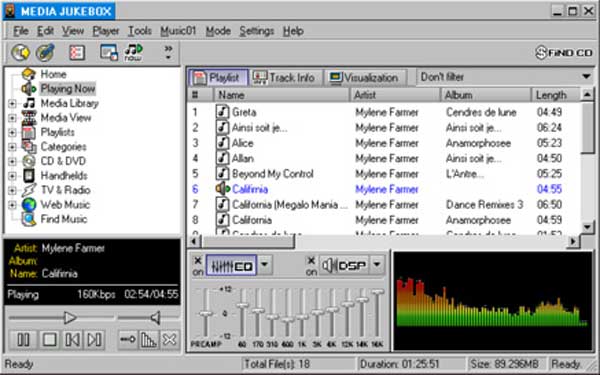Expand the TV & Radio tree node
This screenshot has width=600, height=375.
coord(12,191)
